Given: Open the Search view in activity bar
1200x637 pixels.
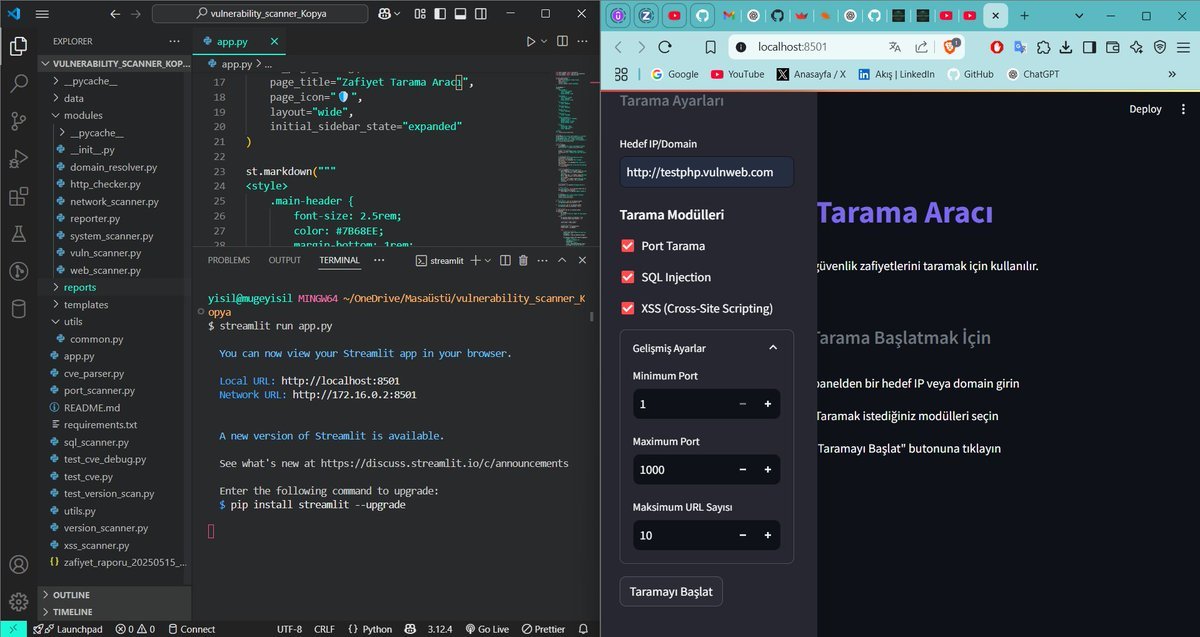Looking at the screenshot, I should [x=18, y=84].
